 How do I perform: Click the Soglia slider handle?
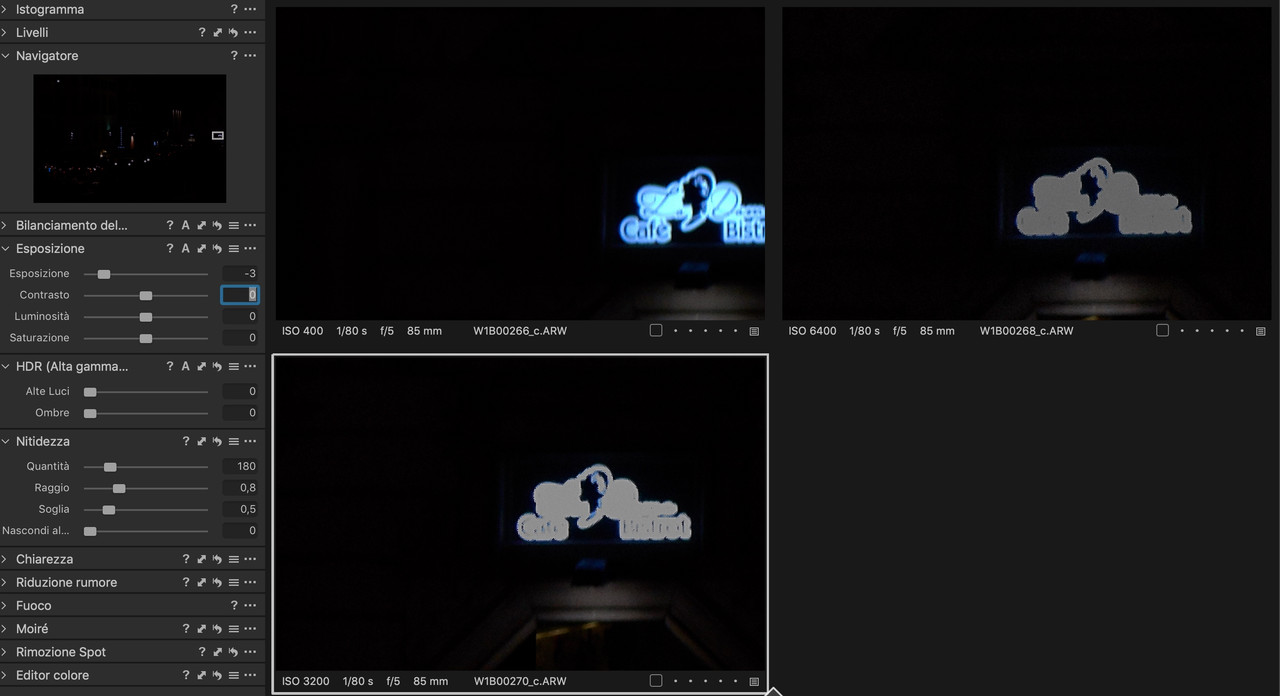(x=109, y=510)
